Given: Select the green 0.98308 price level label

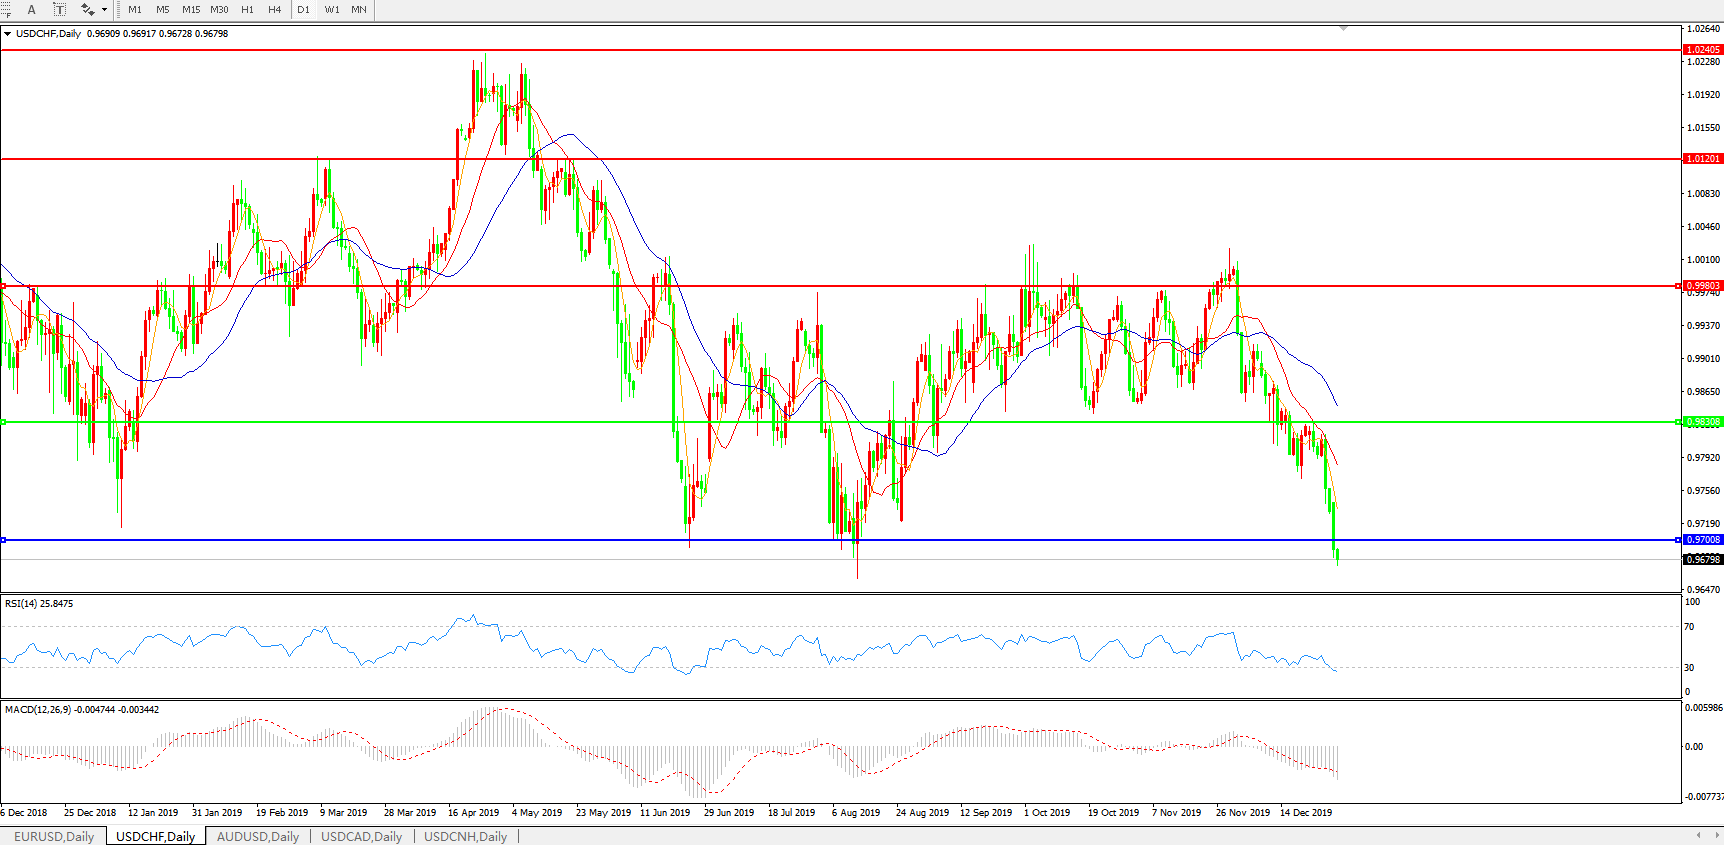Looking at the screenshot, I should (x=1703, y=422).
